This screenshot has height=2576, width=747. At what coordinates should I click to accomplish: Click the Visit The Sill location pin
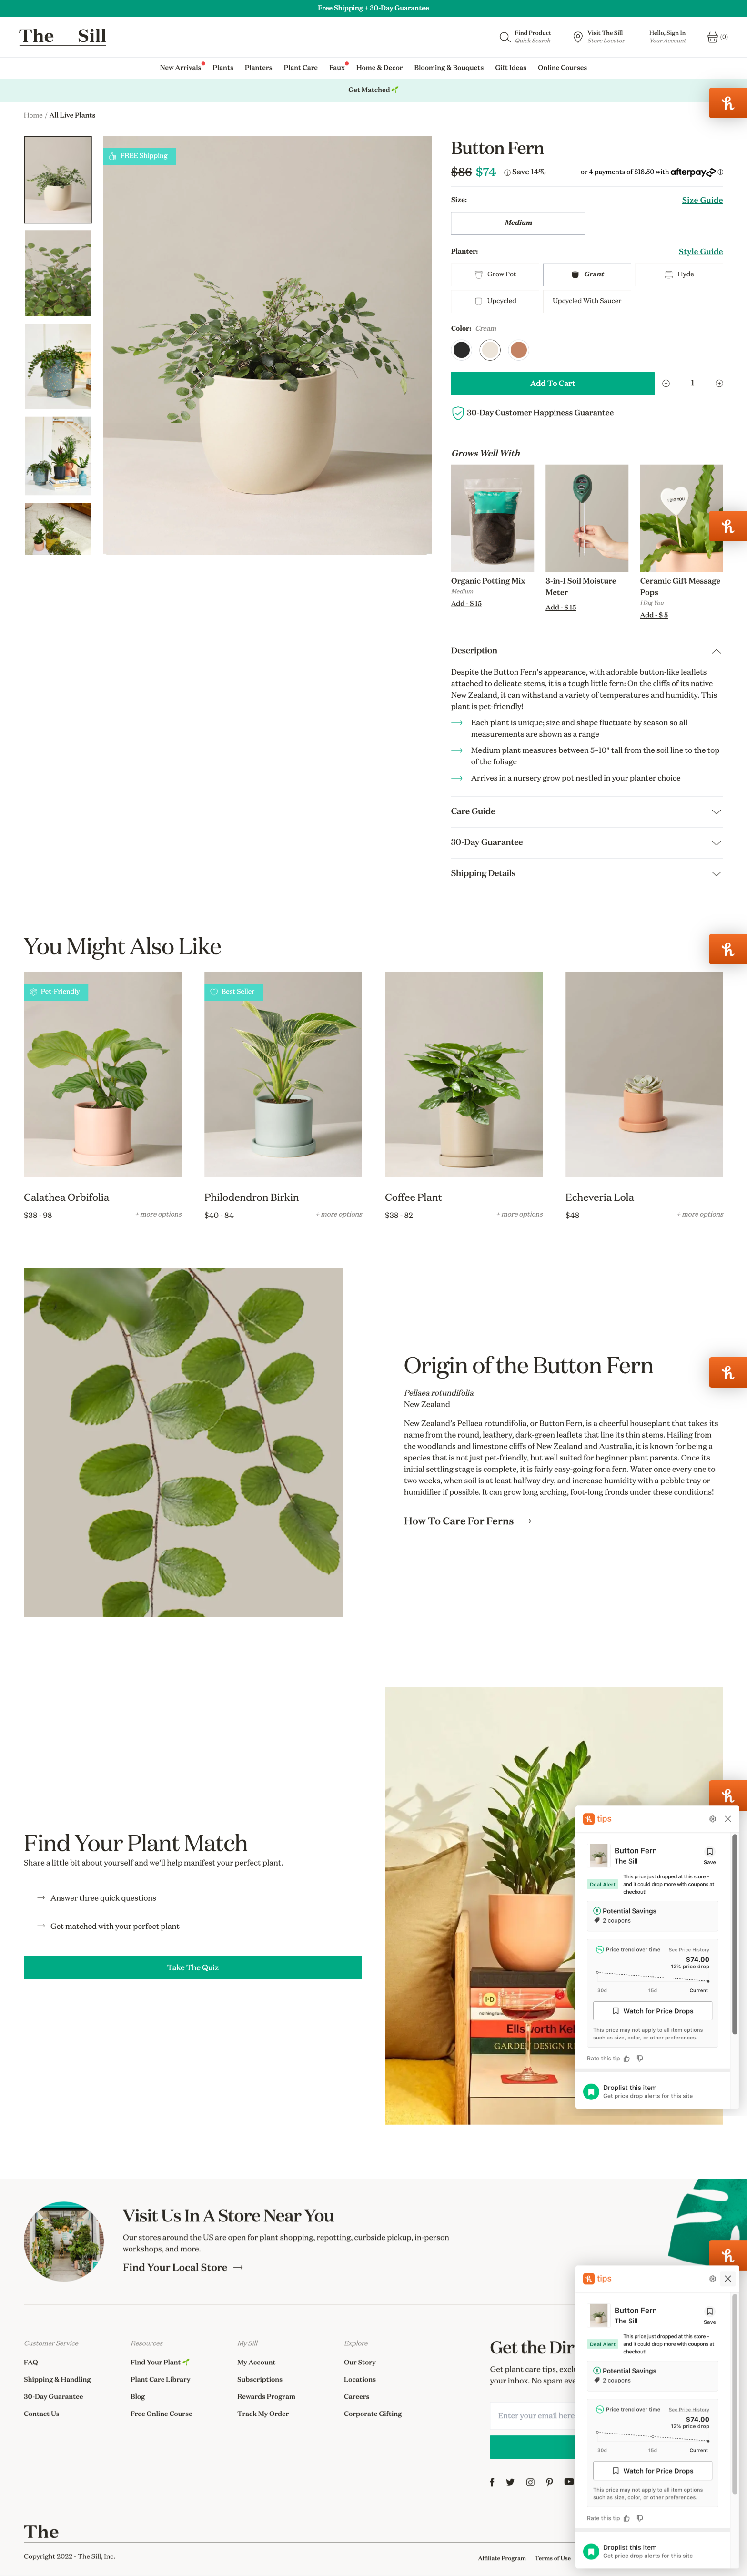click(x=577, y=37)
